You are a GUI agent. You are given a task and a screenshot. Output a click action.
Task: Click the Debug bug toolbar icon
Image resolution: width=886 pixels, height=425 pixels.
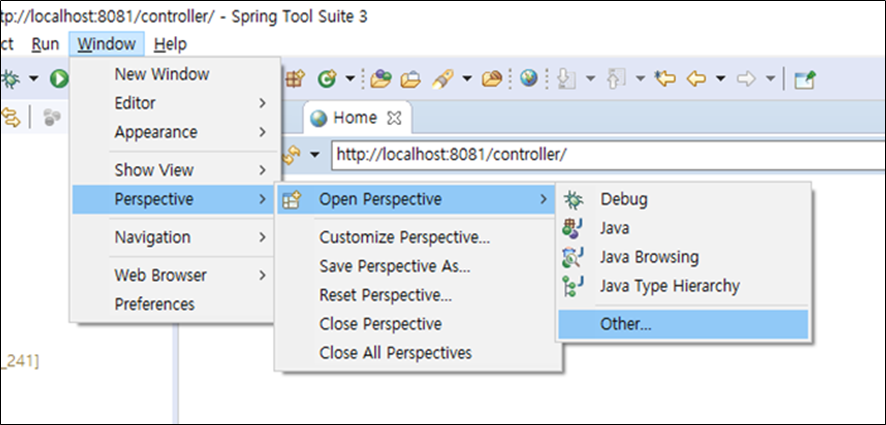pos(10,79)
